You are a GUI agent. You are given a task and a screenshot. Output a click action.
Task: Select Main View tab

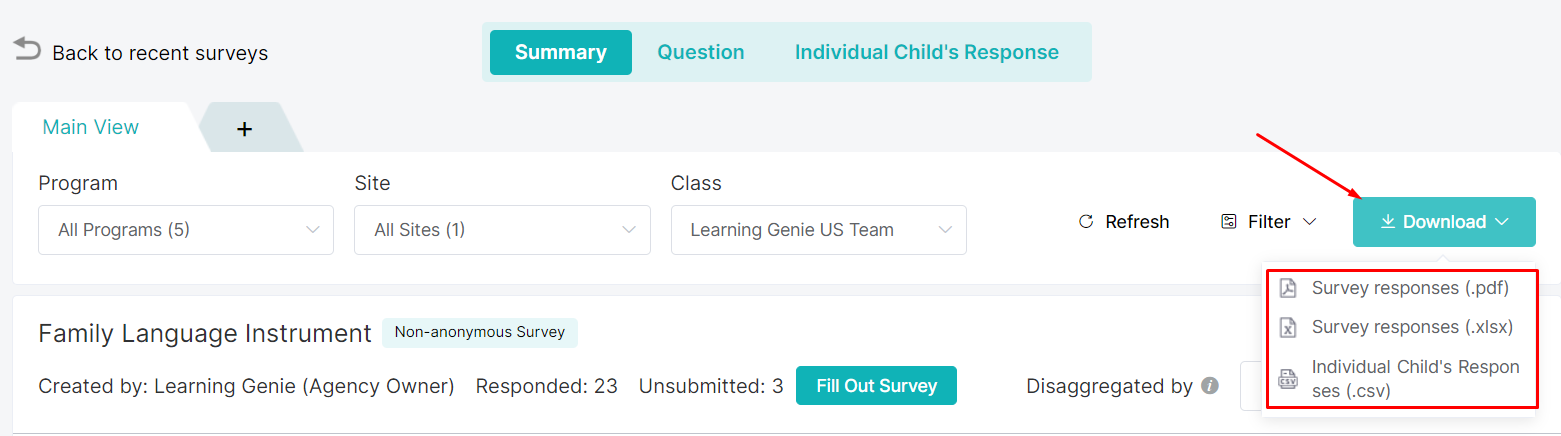point(91,127)
